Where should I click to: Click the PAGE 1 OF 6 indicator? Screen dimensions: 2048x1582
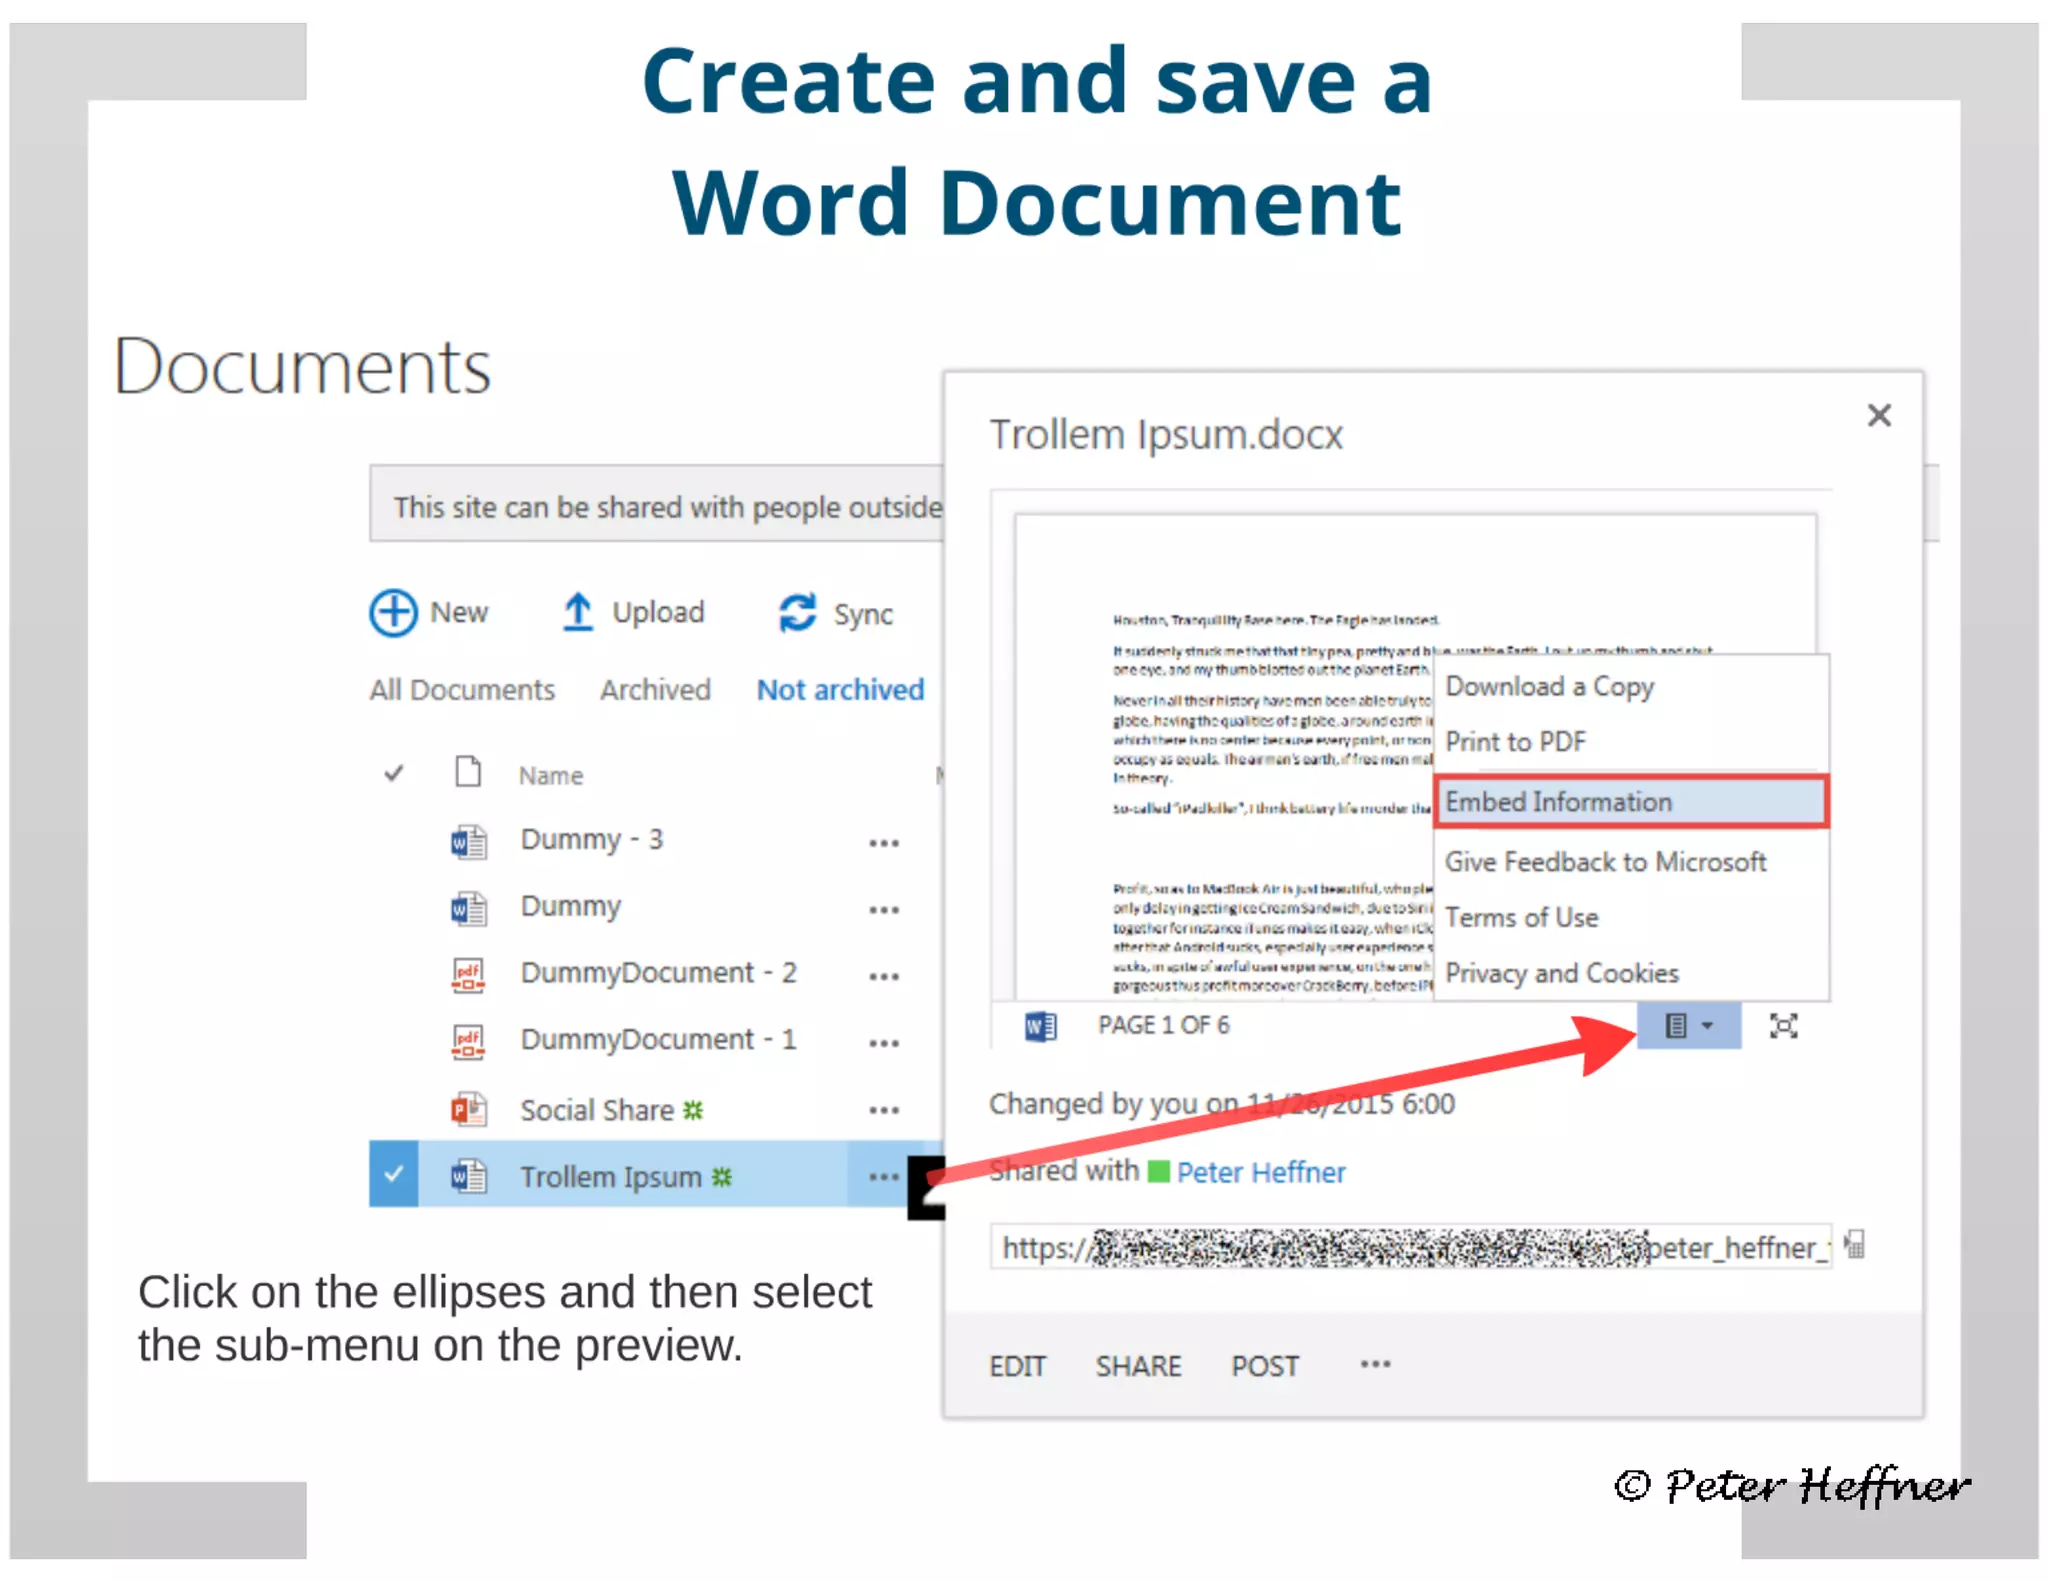point(1163,1026)
